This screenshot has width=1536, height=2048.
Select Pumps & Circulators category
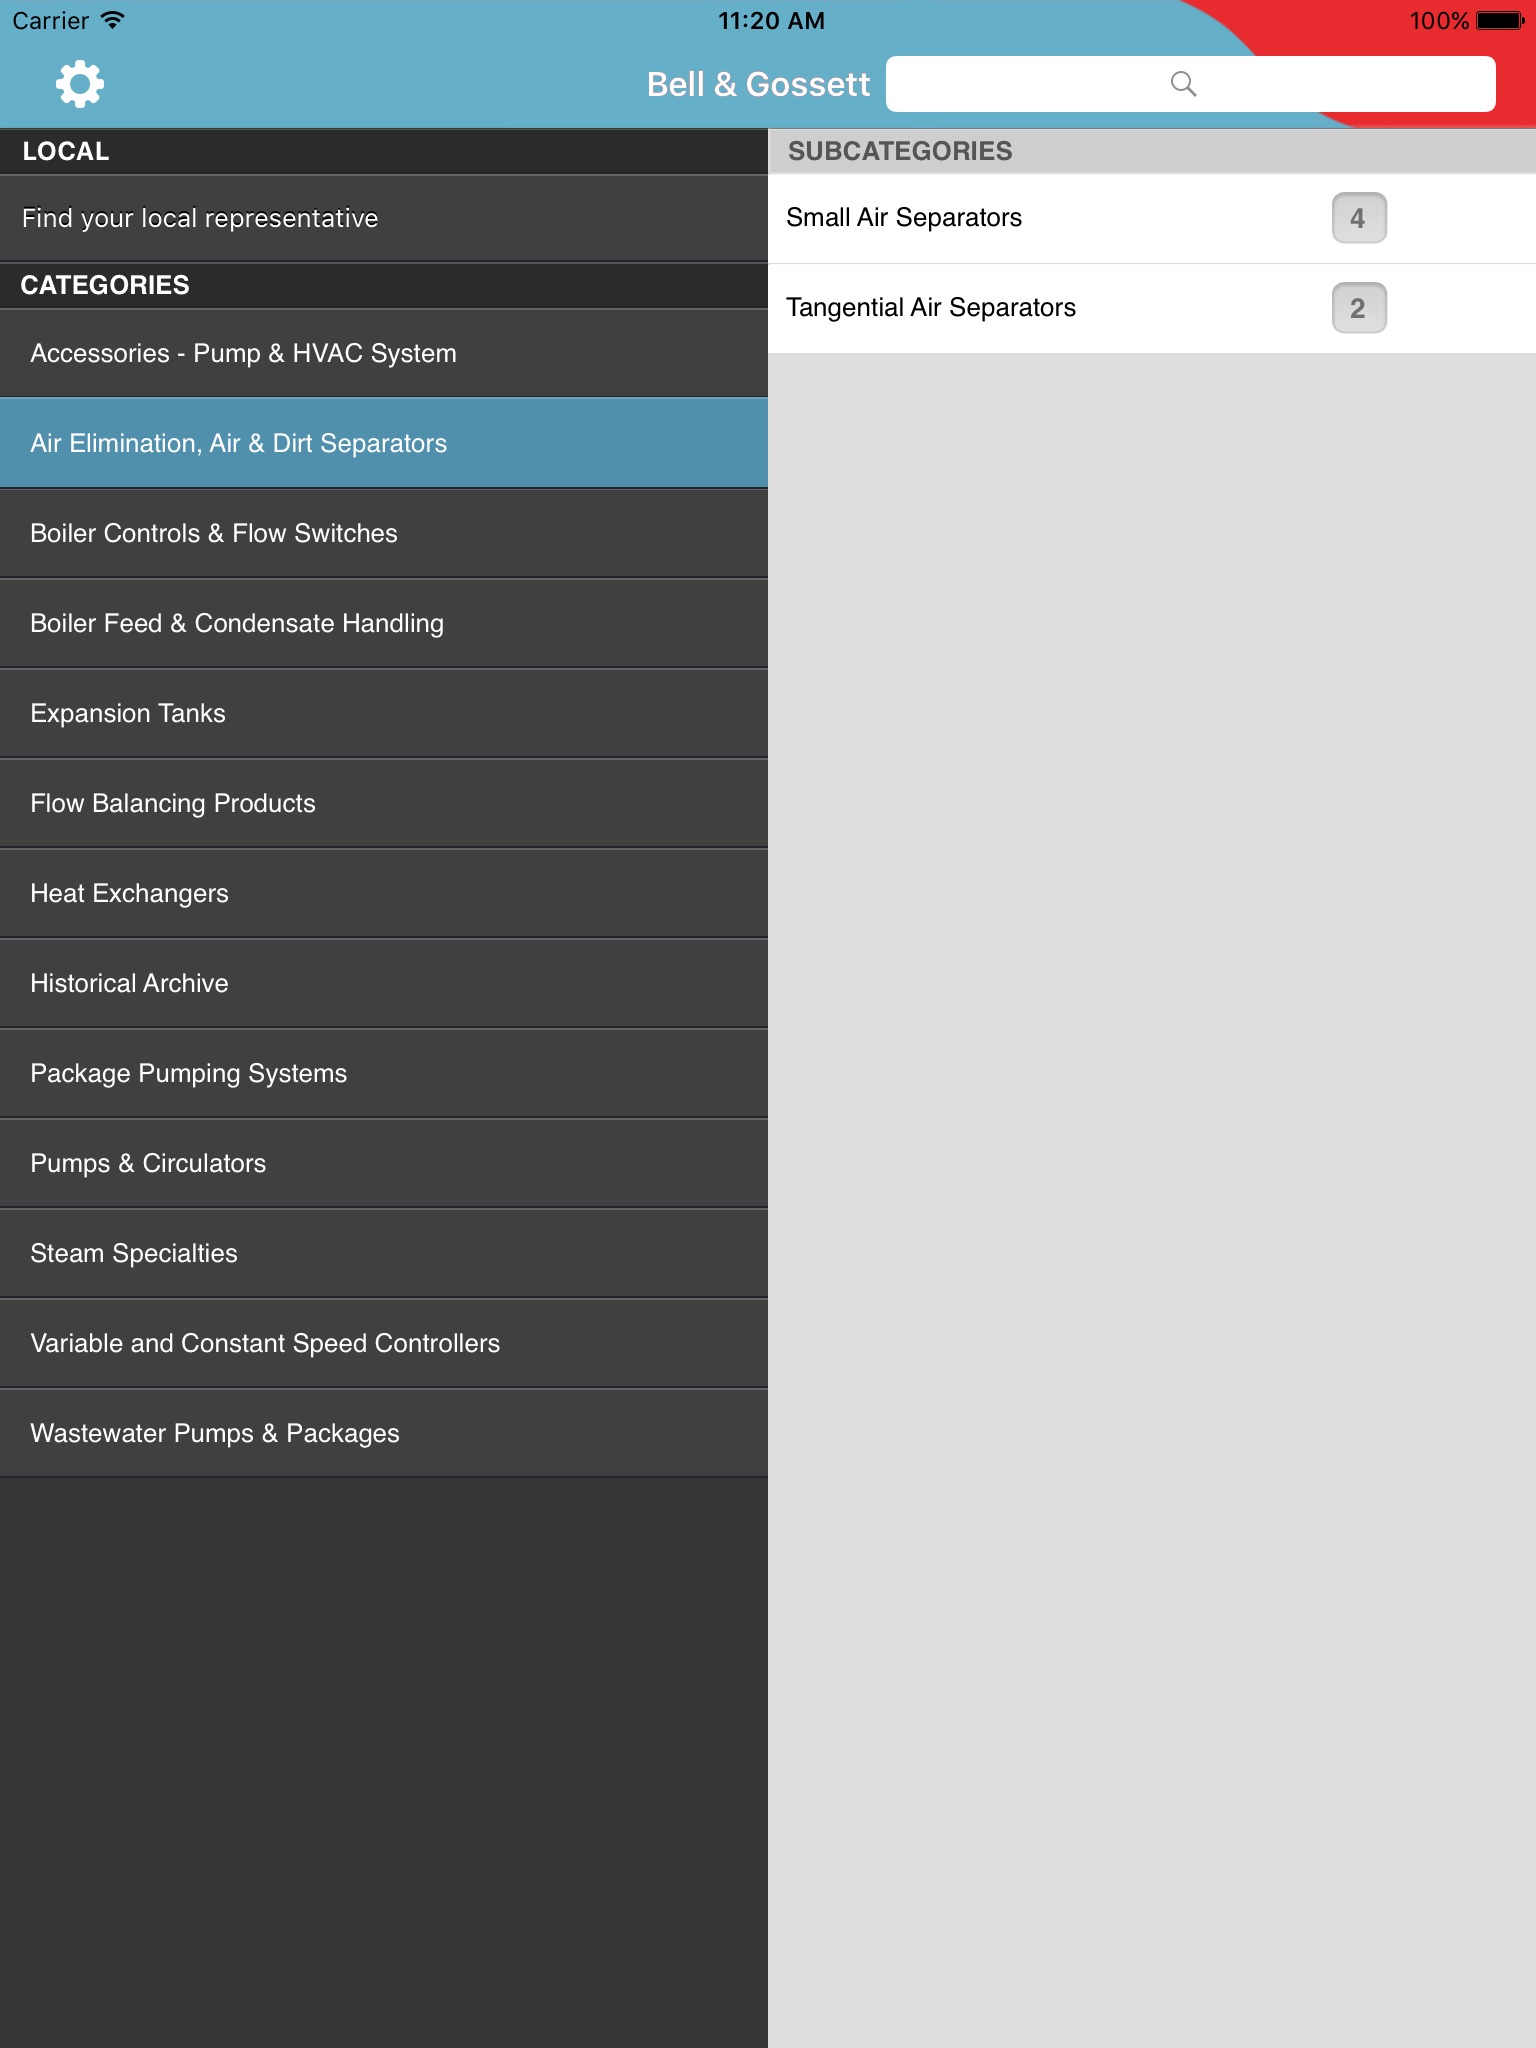[384, 1163]
